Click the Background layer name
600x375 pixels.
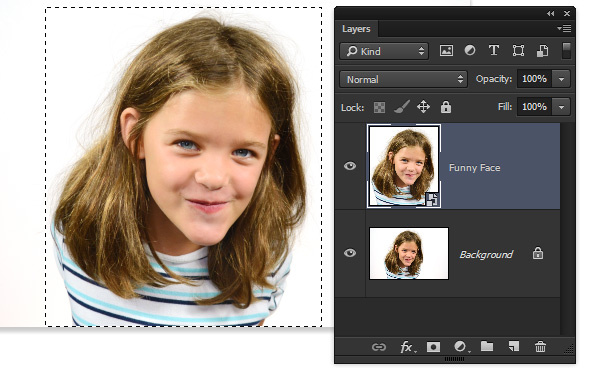(486, 254)
